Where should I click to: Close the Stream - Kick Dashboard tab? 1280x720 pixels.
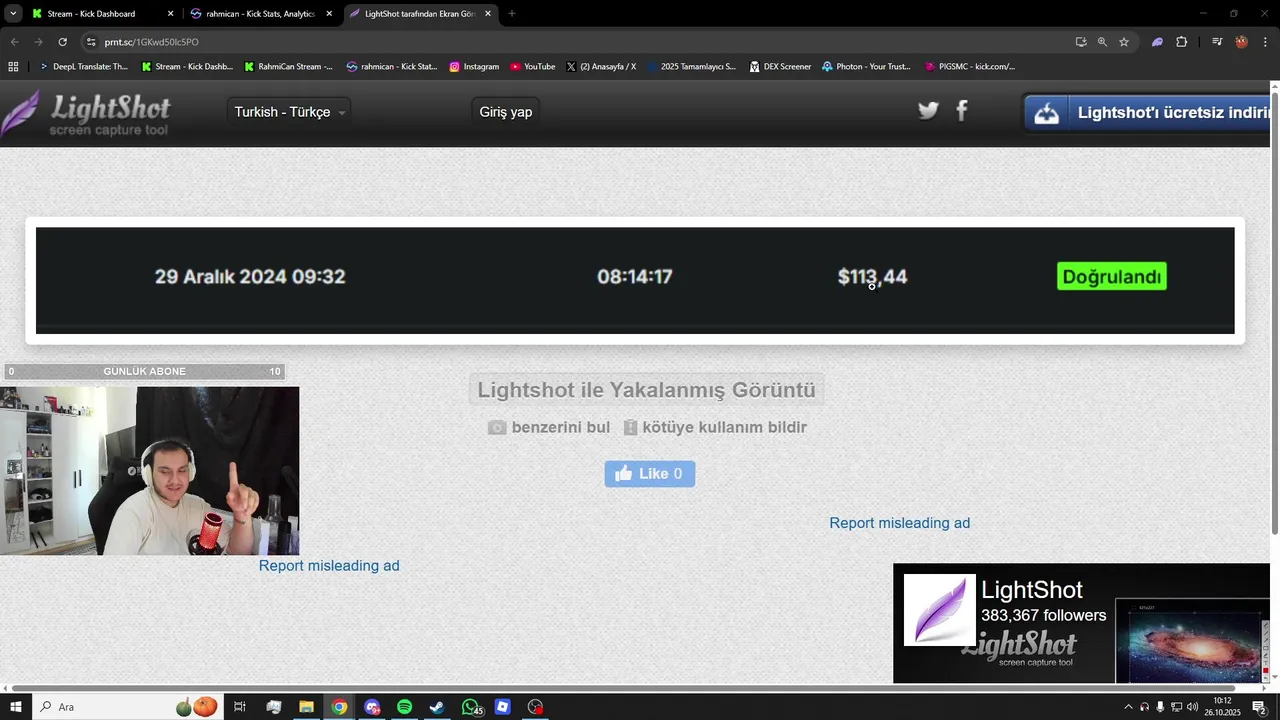(x=170, y=14)
